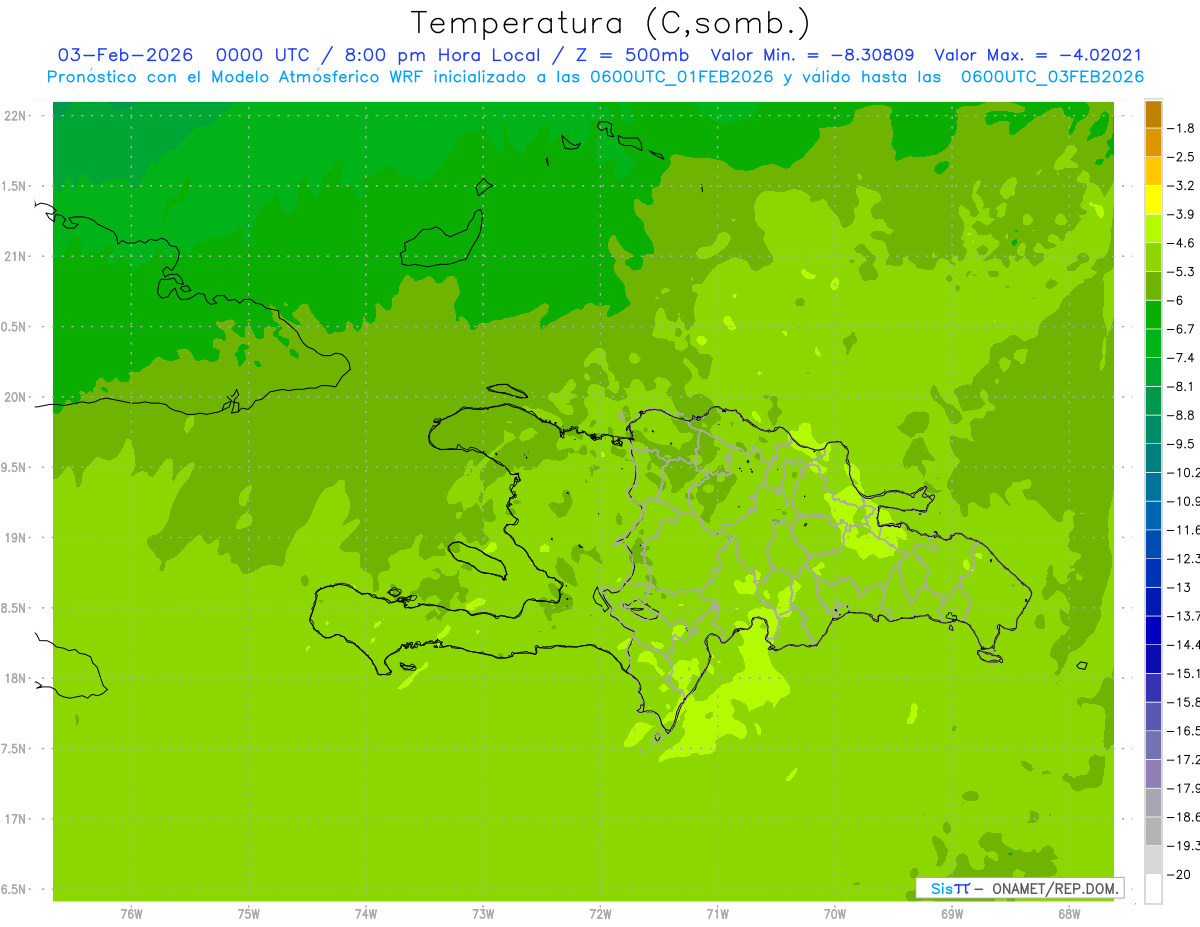Select the "Z = 500mb" level text
This screenshot has width=1200, height=927.
point(631,55)
